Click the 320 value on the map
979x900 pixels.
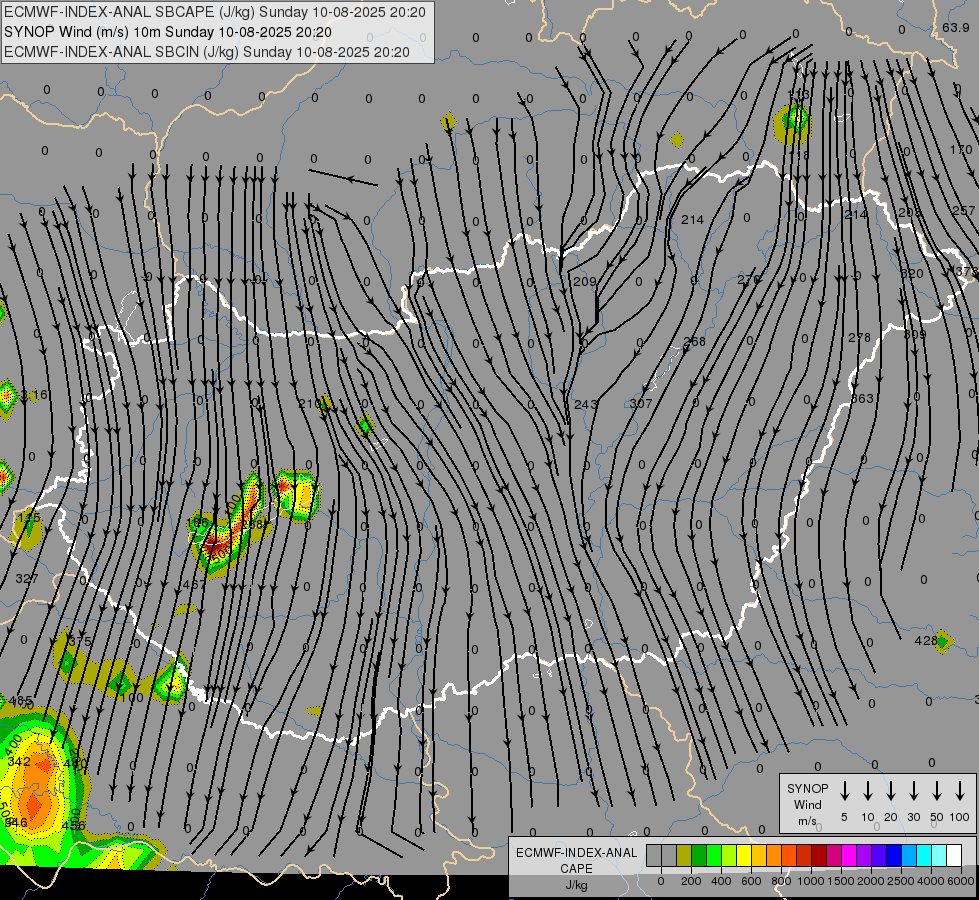912,274
